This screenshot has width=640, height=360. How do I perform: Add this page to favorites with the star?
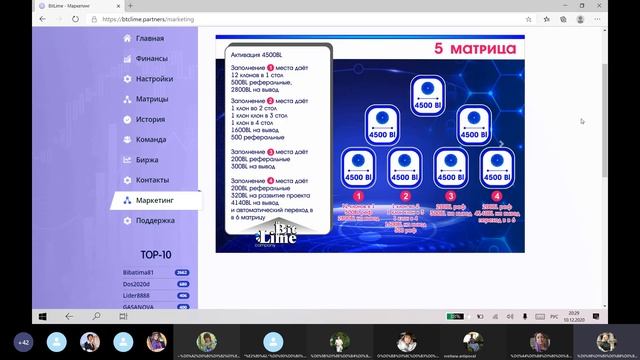[x=529, y=19]
